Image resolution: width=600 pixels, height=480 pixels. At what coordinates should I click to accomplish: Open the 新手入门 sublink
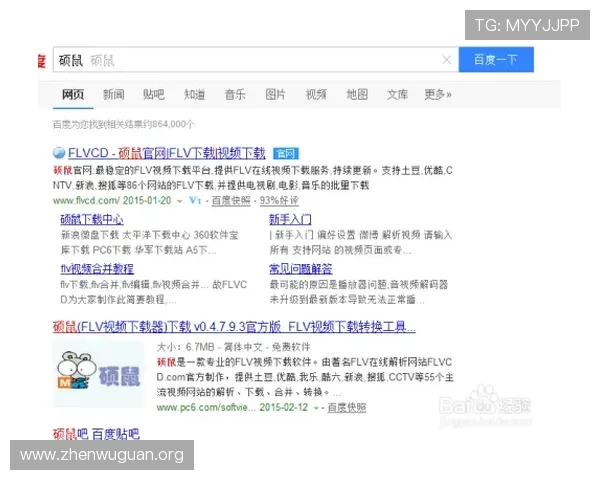[290, 220]
